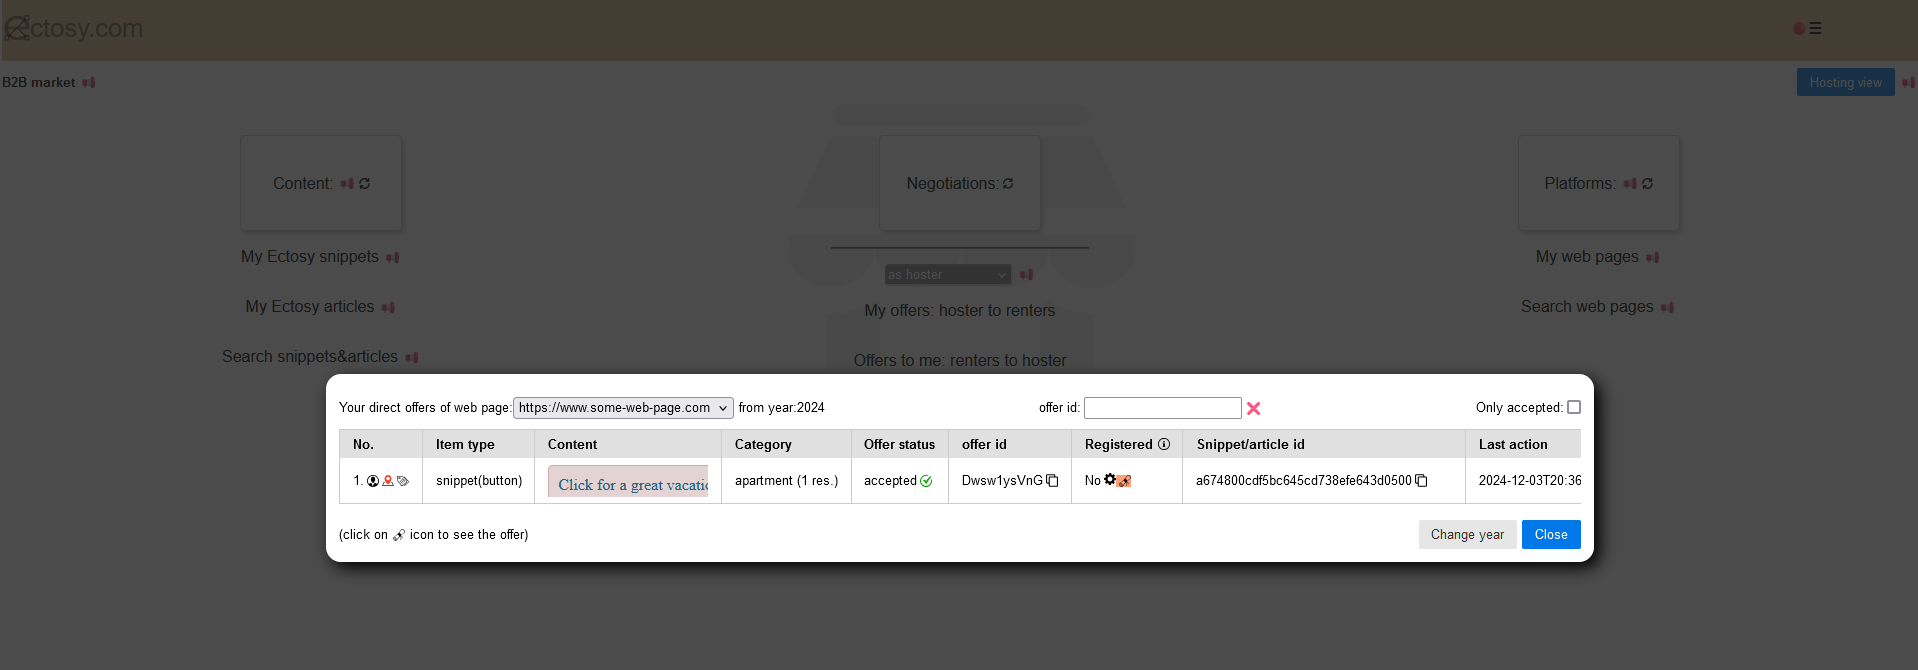This screenshot has height=670, width=1918.
Task: Click the user profile icon in row 1
Action: (373, 481)
